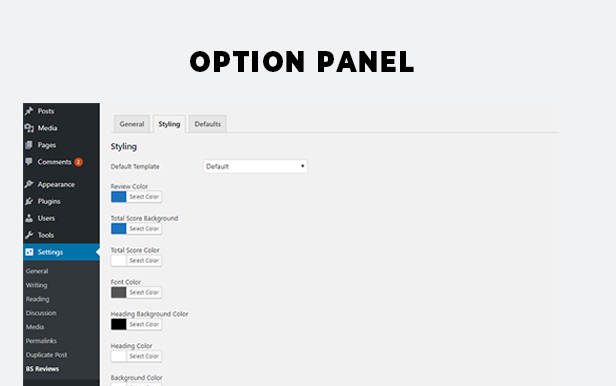
Task: Switch to the General tab
Action: coord(132,124)
